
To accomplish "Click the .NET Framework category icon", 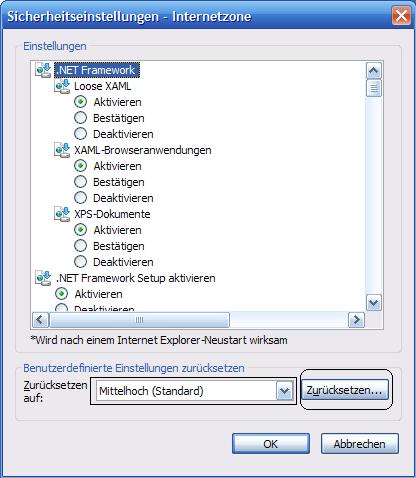I will click(x=43, y=70).
